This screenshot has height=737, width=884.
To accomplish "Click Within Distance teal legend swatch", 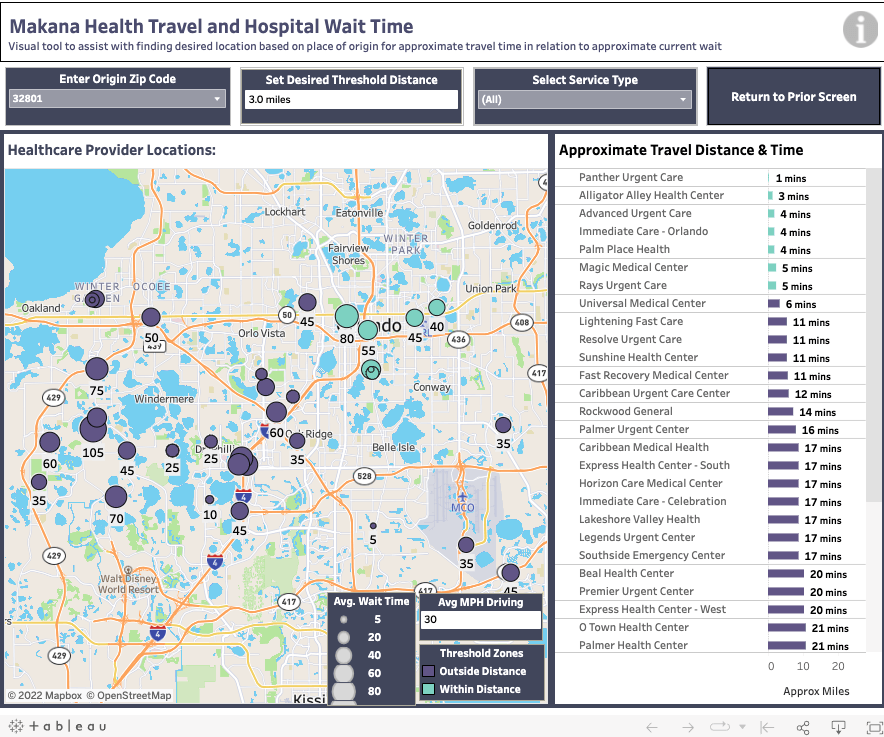I will (428, 689).
